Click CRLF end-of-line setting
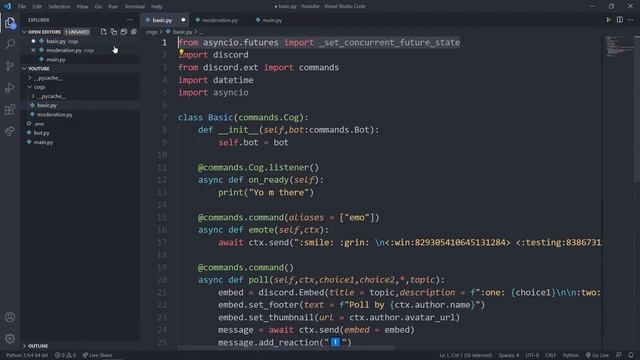This screenshot has width=640, height=360. pyautogui.click(x=551, y=355)
